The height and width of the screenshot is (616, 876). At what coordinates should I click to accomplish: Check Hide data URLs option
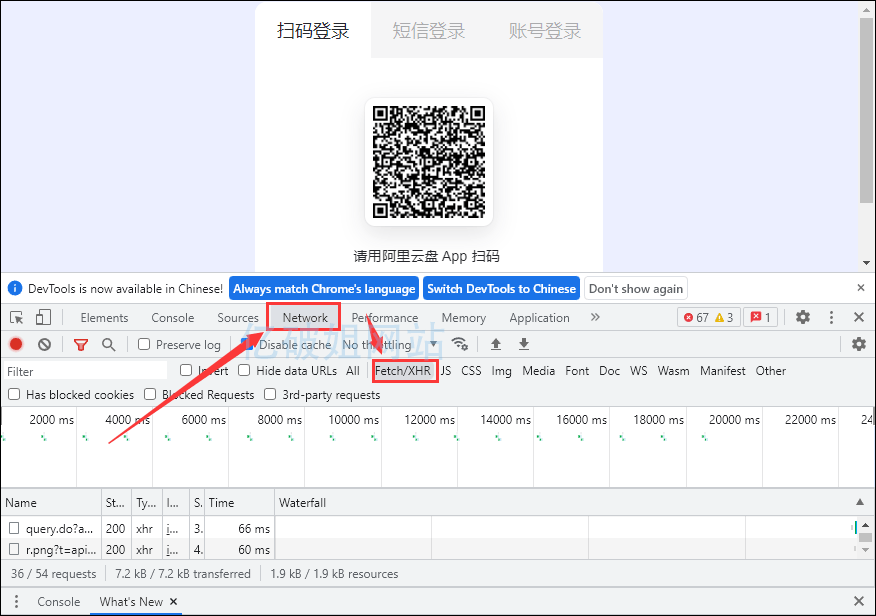coord(244,370)
